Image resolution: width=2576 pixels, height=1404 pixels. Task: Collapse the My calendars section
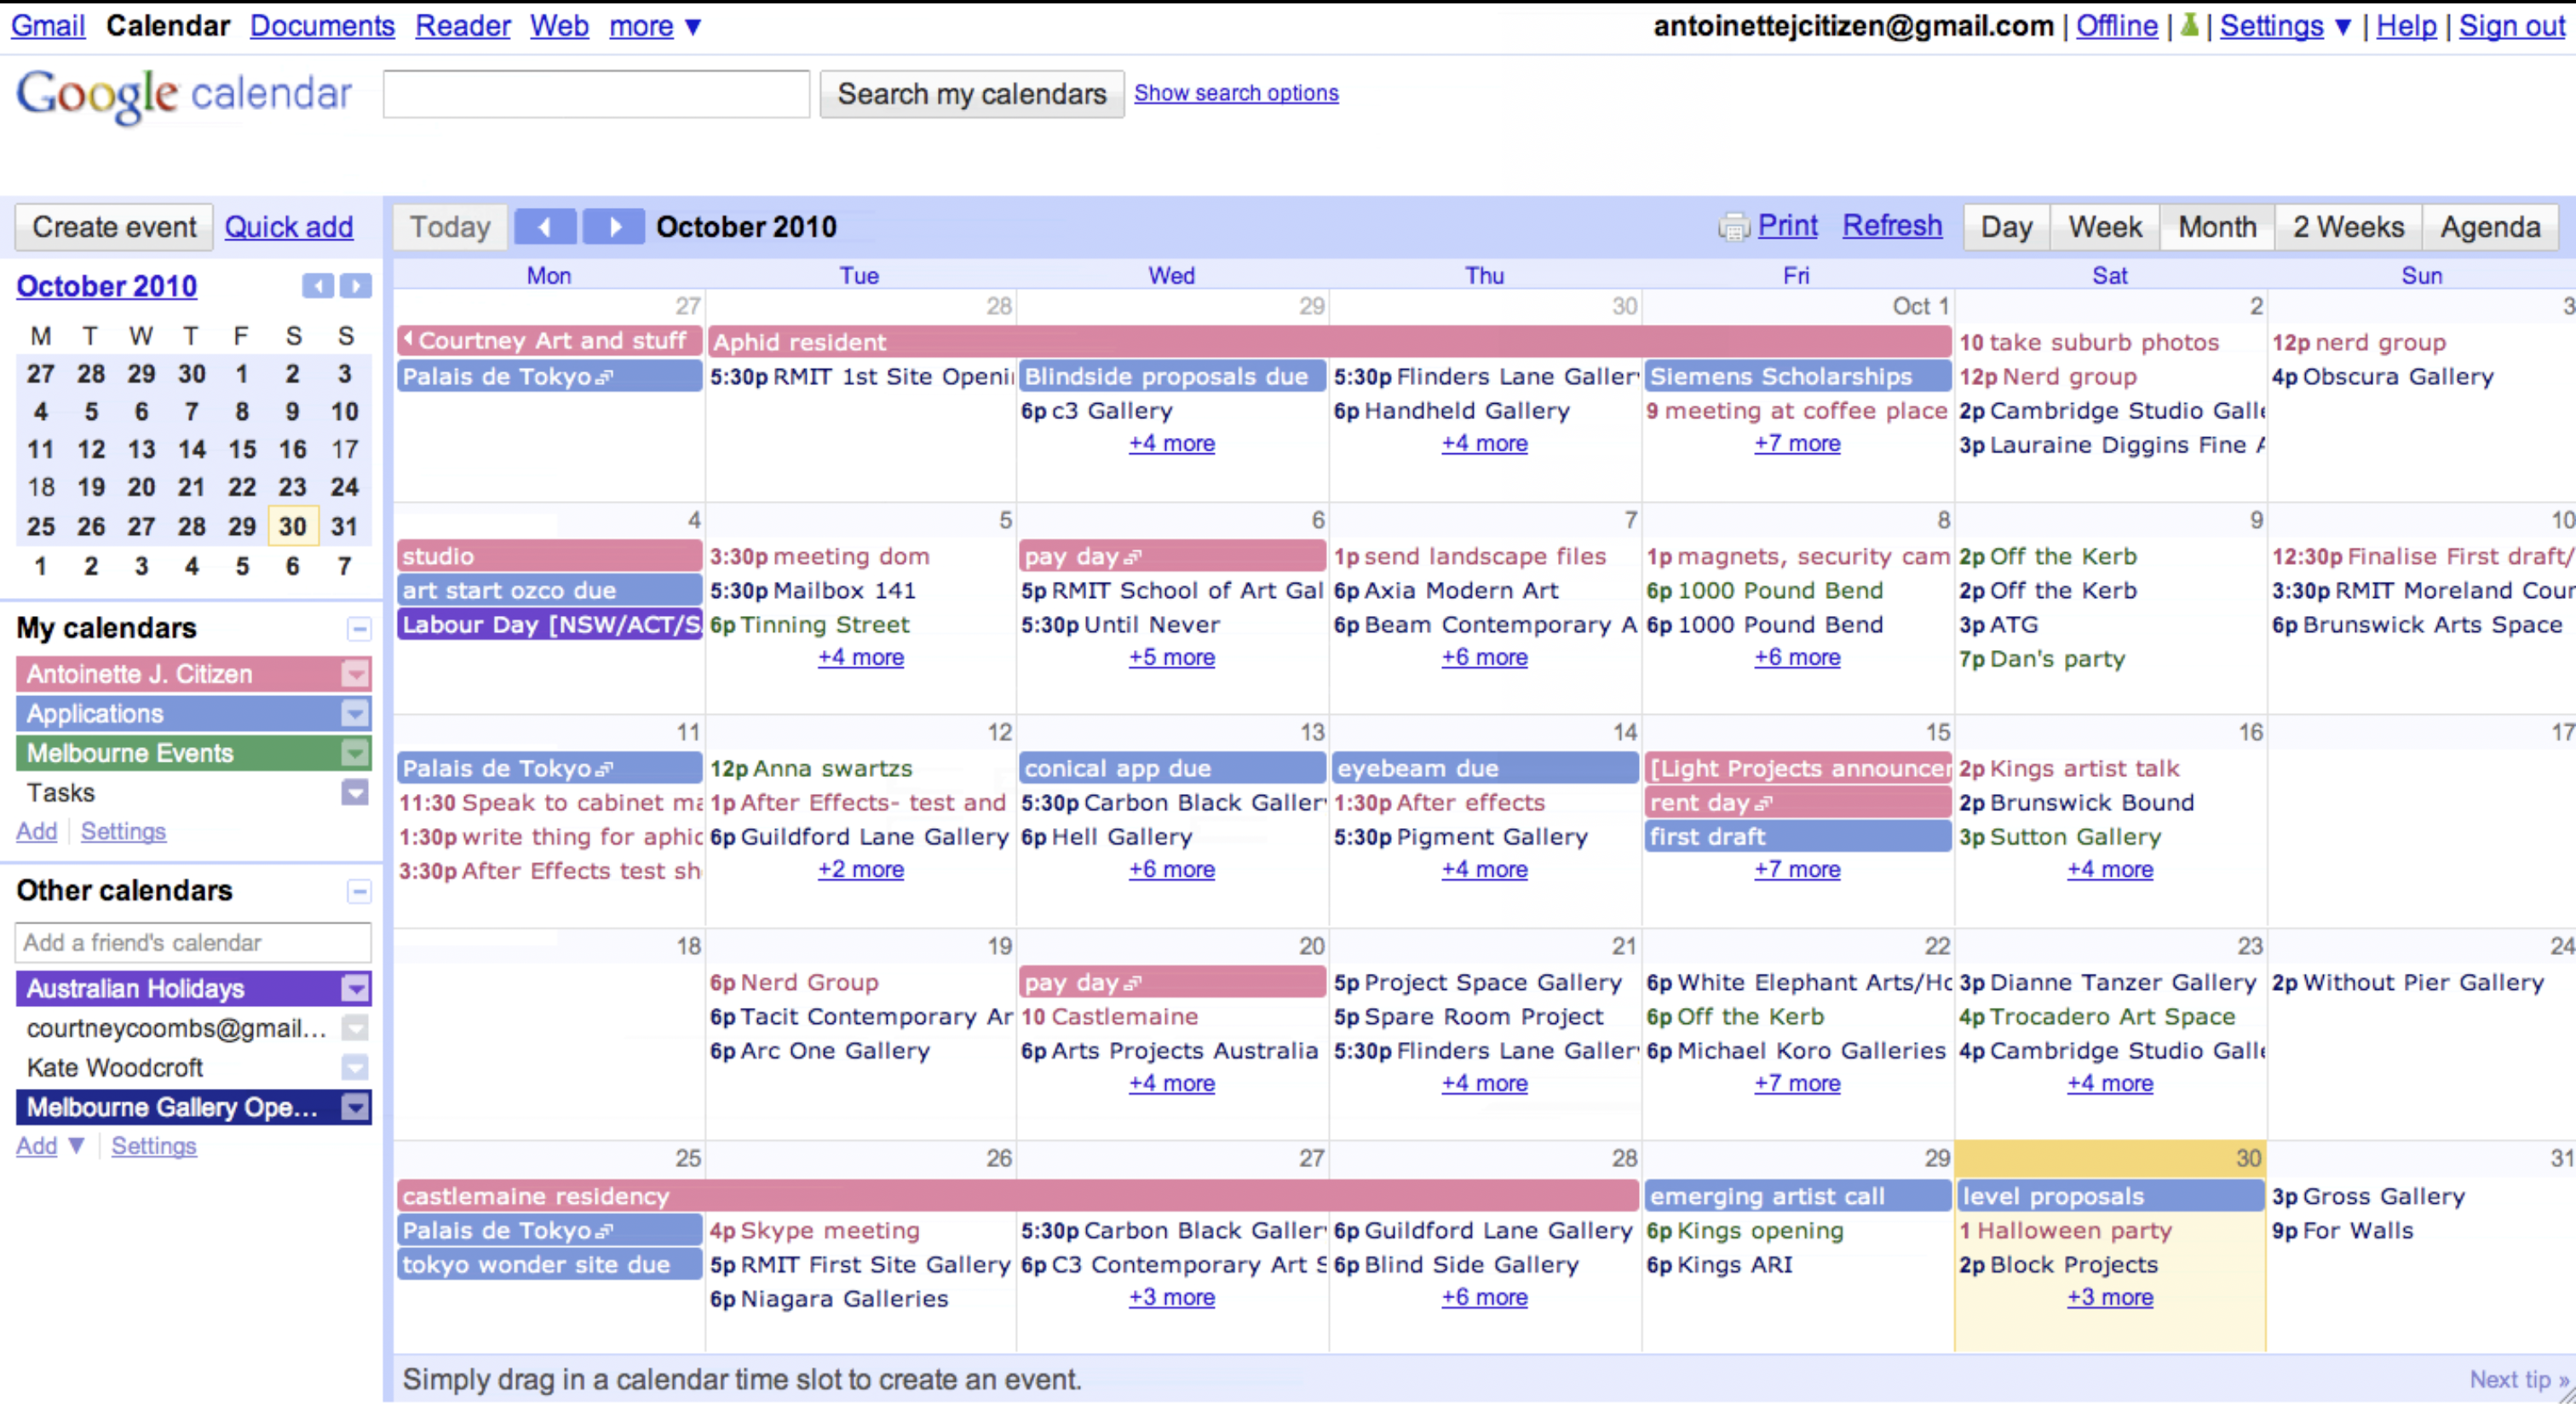[359, 629]
